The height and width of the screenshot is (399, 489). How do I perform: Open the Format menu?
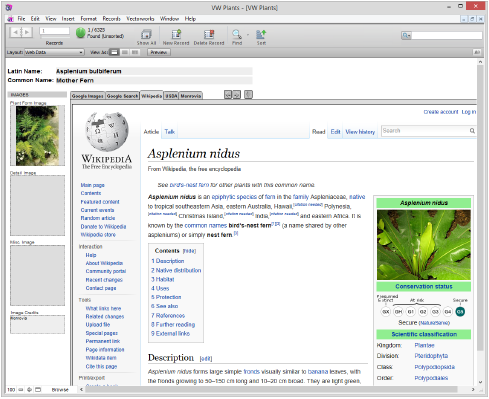88,19
